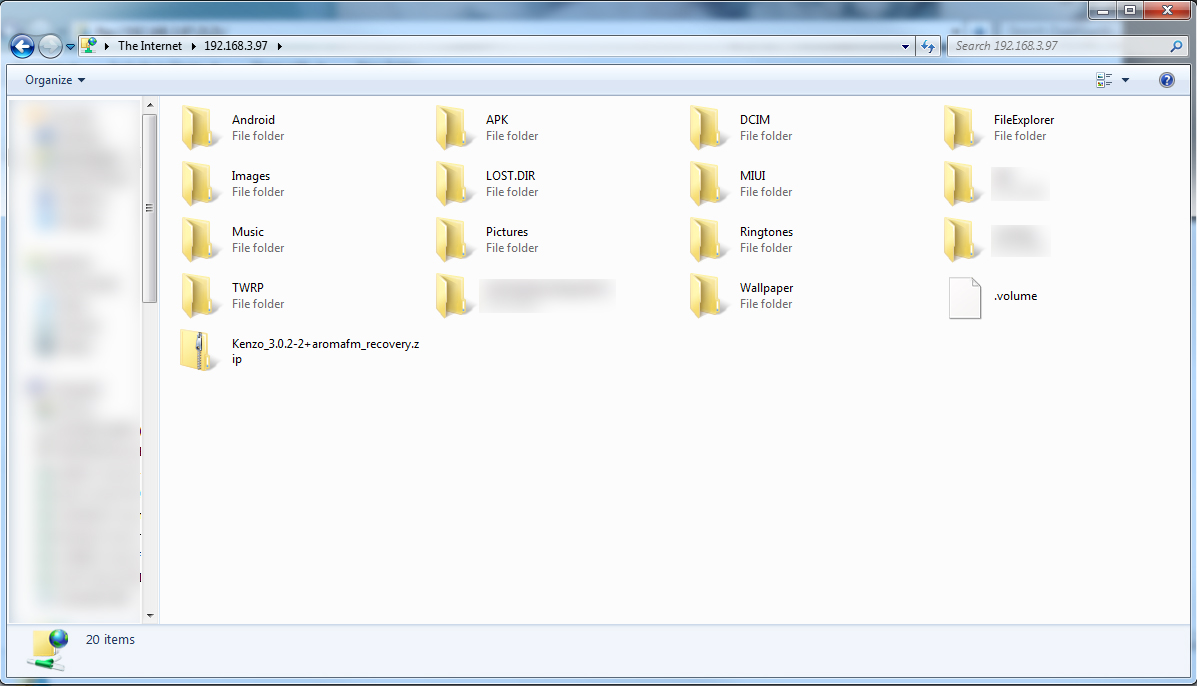Viewport: 1197px width, 686px height.
Task: Select the Images folder icon
Action: coord(198,183)
